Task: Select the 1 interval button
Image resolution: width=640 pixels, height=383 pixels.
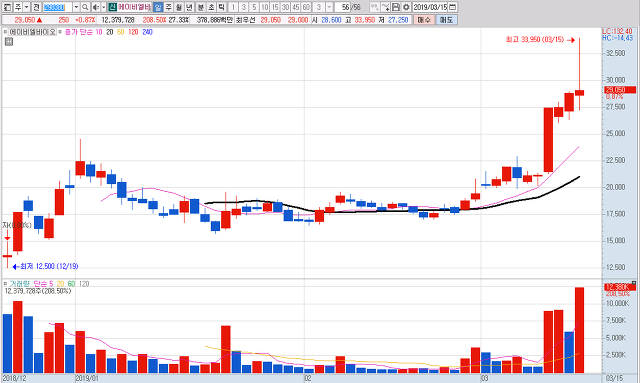Action: 233,7
